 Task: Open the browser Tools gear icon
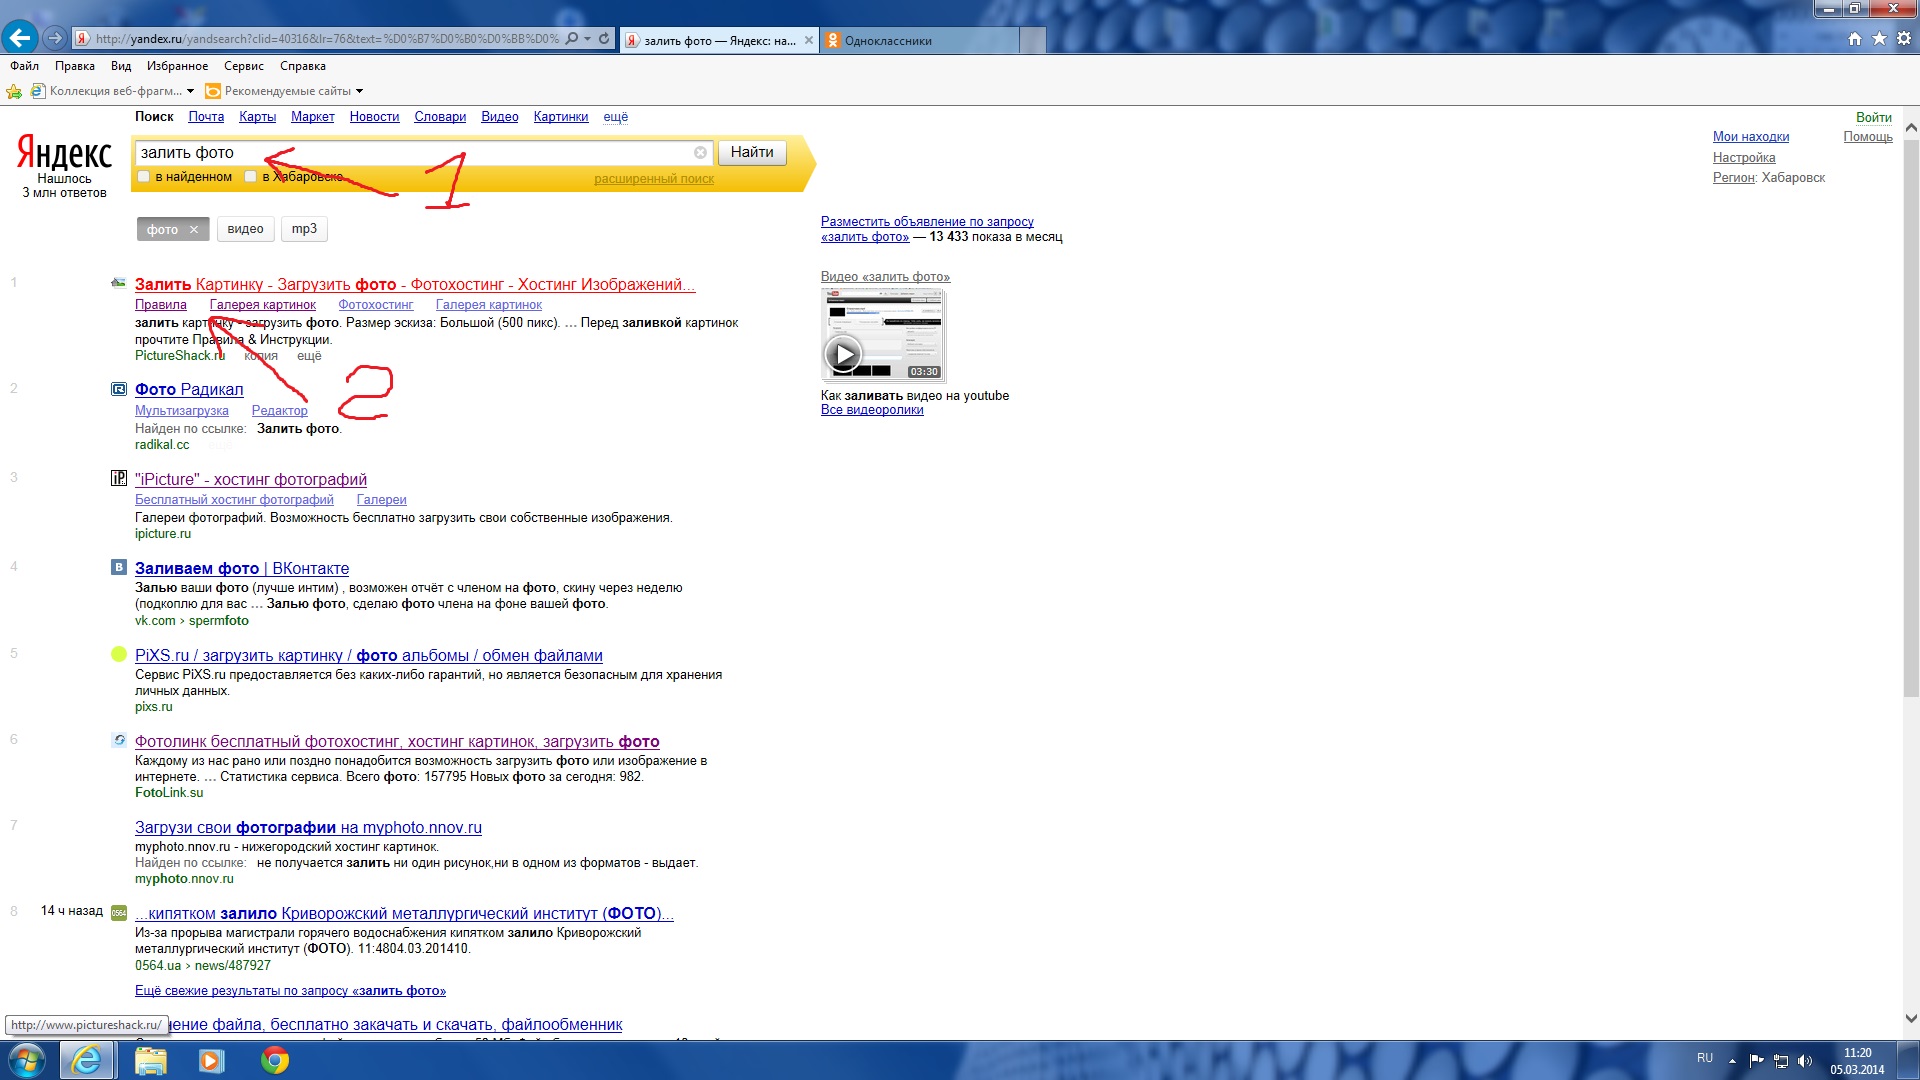tap(1903, 39)
